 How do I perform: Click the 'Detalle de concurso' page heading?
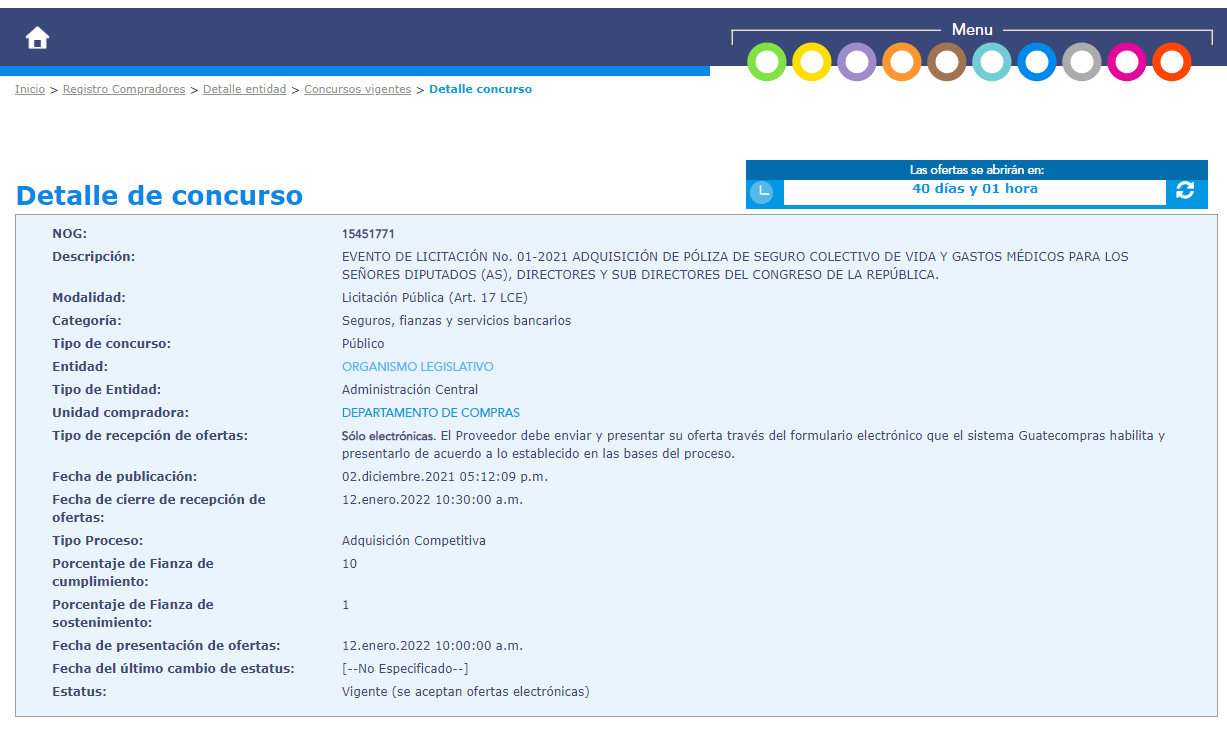[160, 195]
